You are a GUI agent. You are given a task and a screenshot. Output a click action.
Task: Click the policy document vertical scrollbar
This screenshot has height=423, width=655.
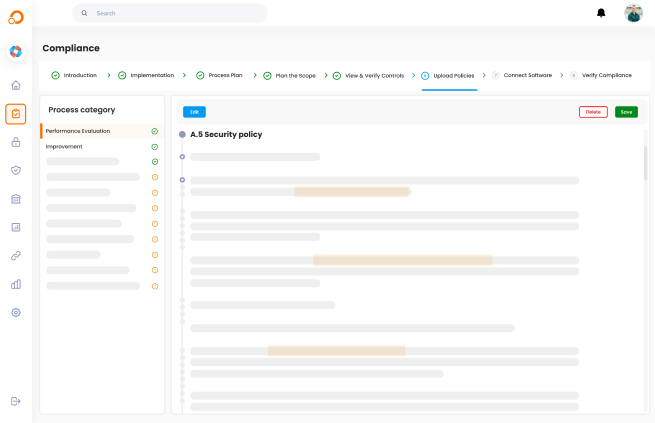click(x=645, y=160)
